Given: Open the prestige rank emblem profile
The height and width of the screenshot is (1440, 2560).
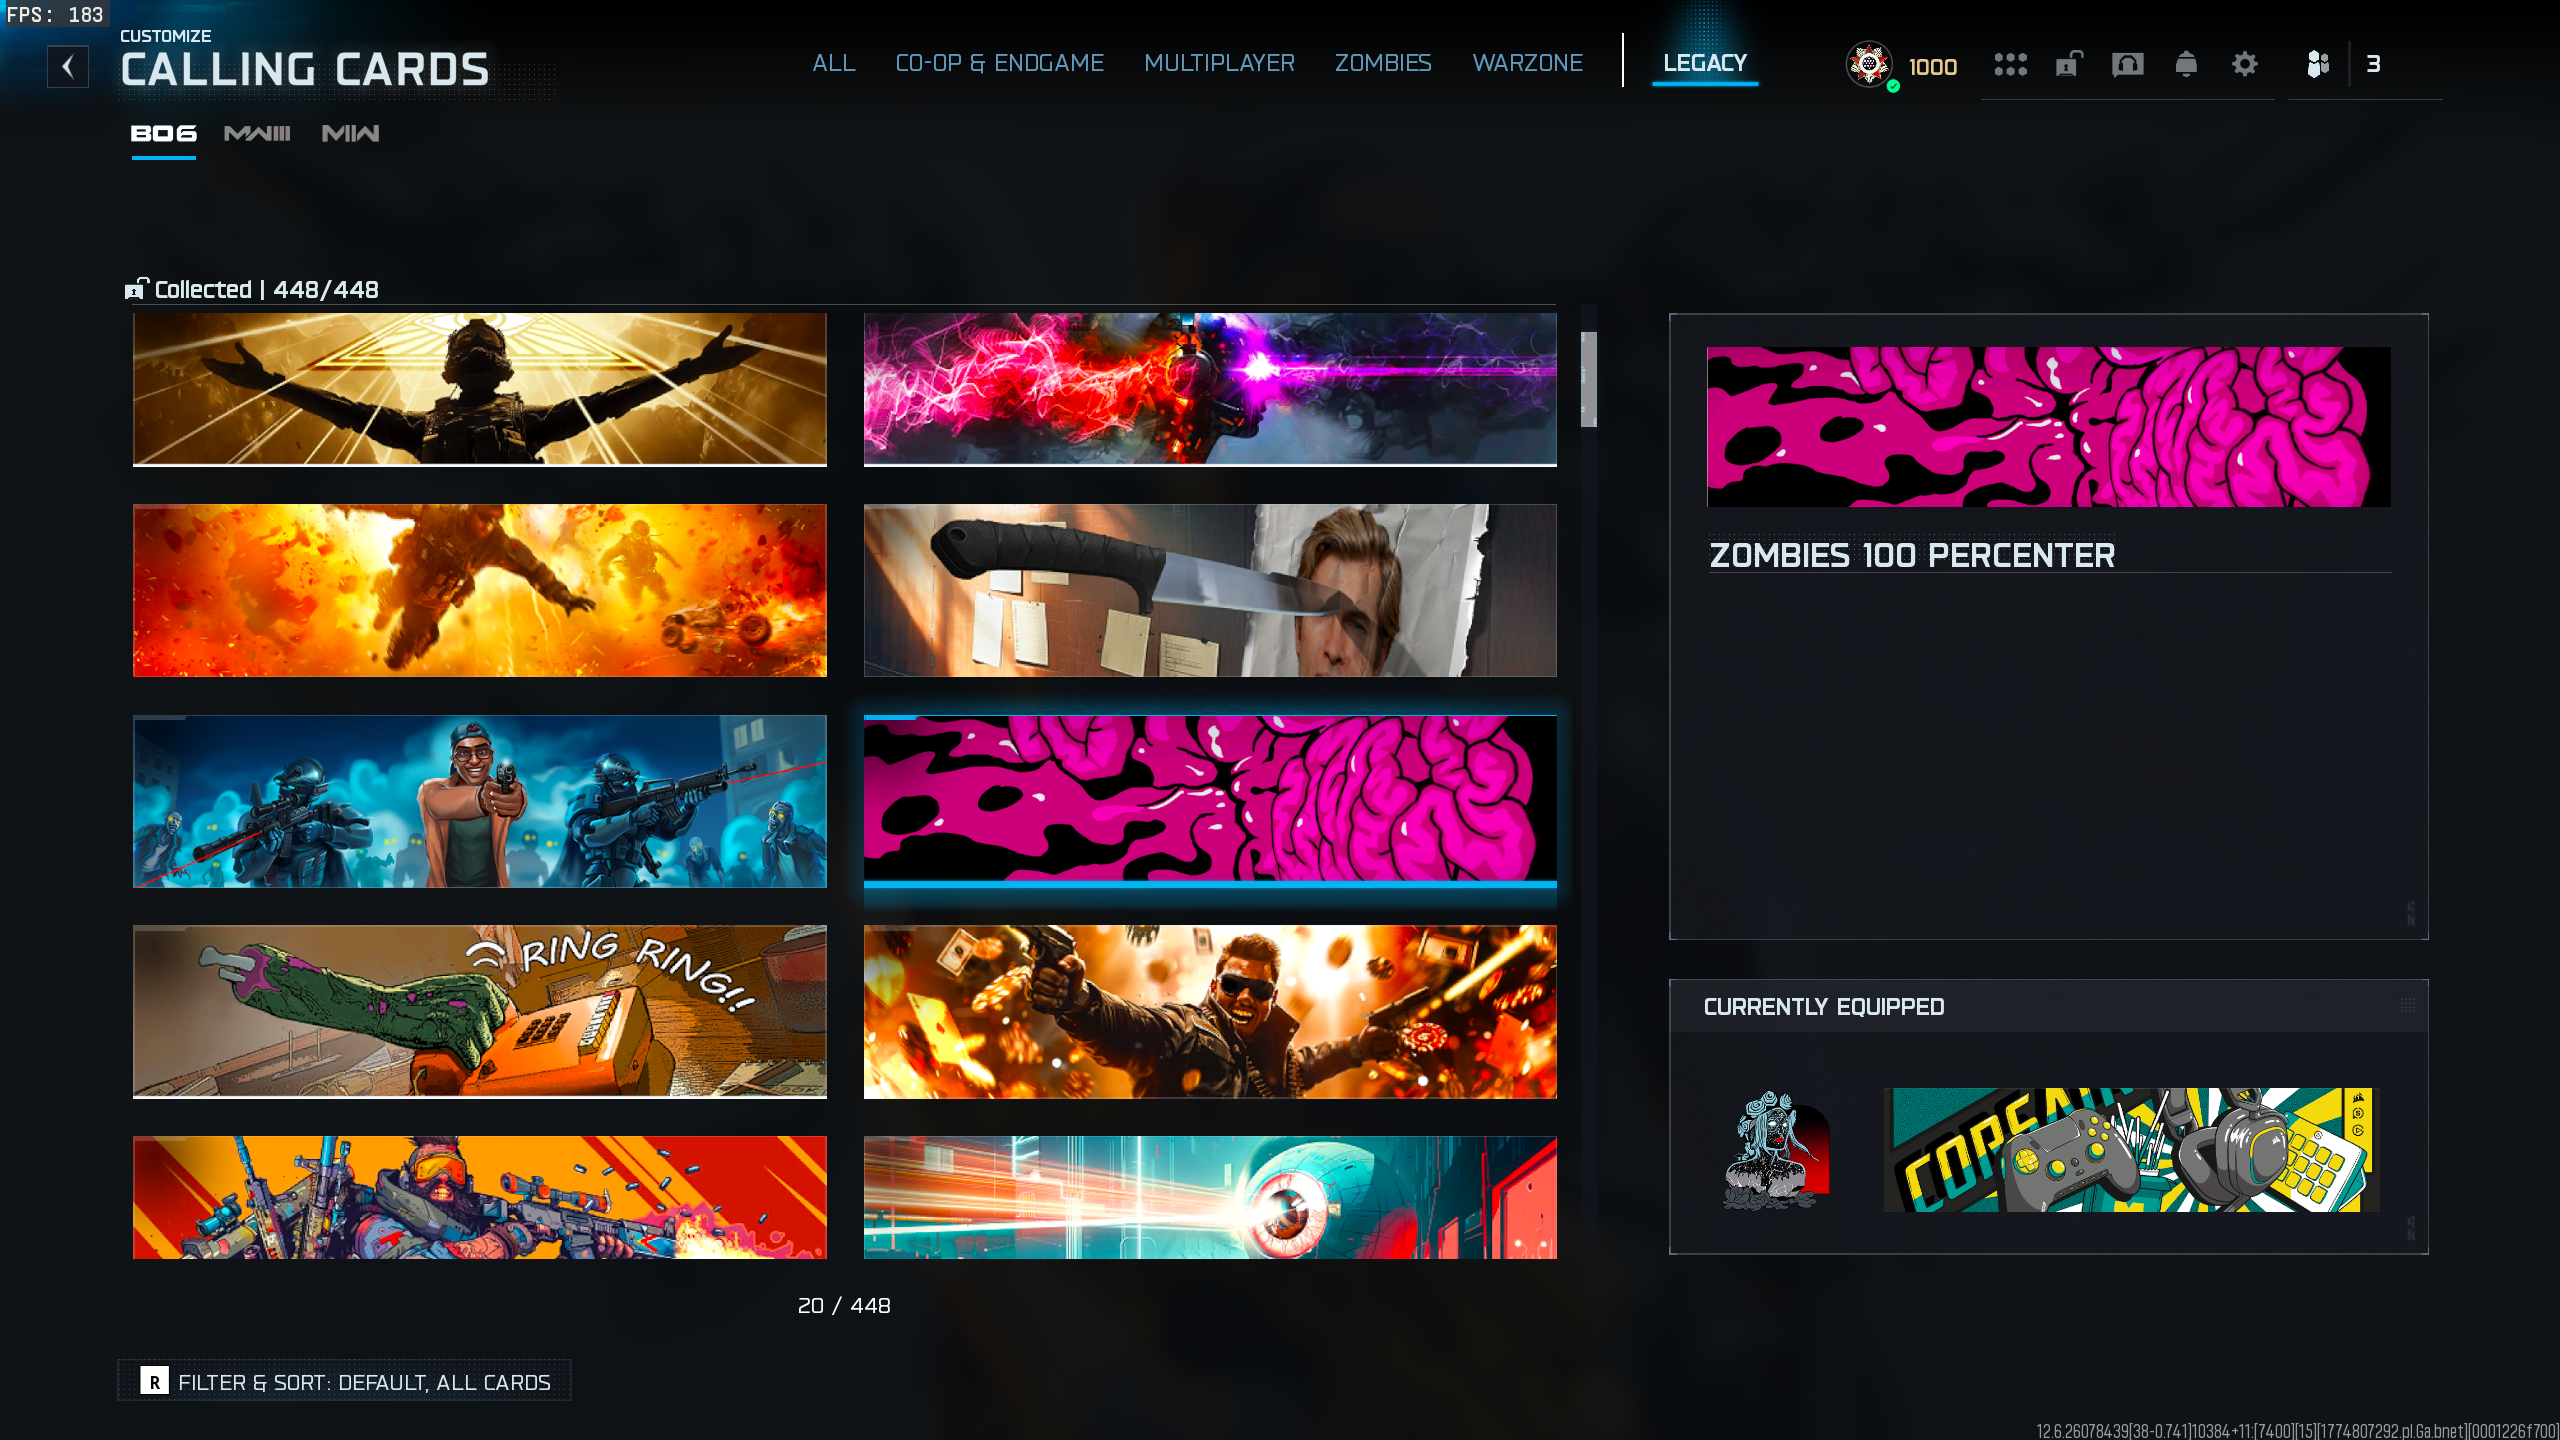Looking at the screenshot, I should (x=1869, y=65).
